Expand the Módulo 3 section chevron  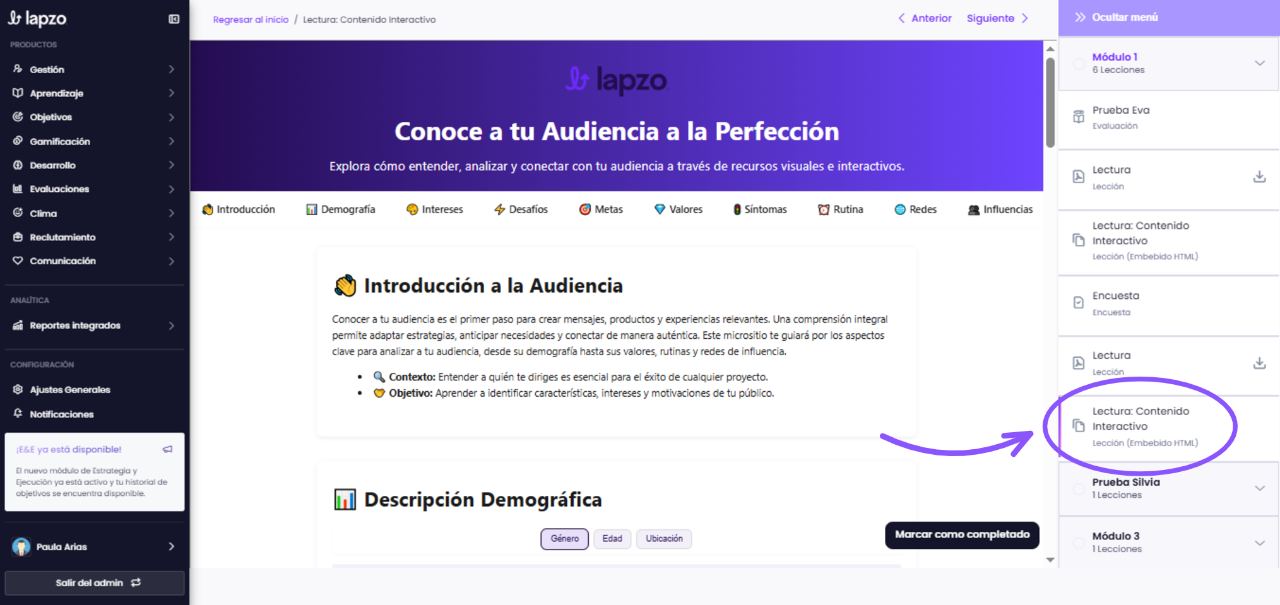1259,542
